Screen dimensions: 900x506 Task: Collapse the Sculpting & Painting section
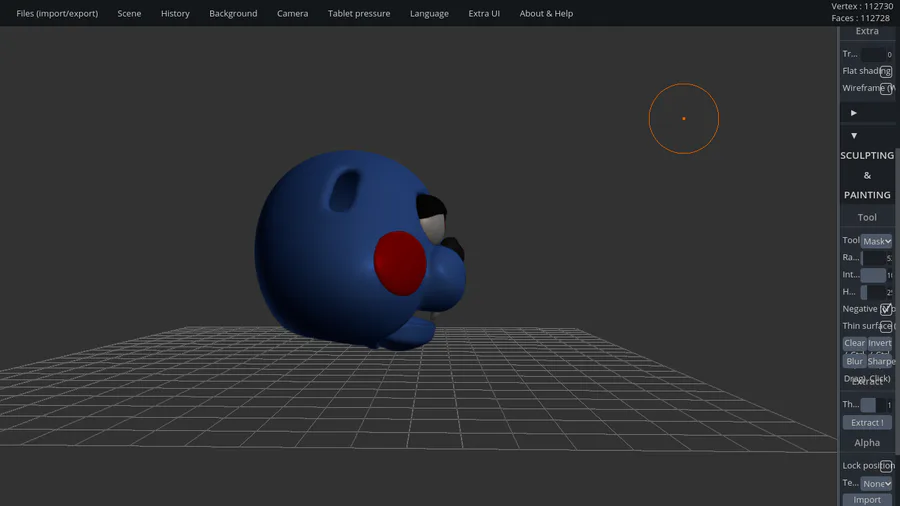854,136
